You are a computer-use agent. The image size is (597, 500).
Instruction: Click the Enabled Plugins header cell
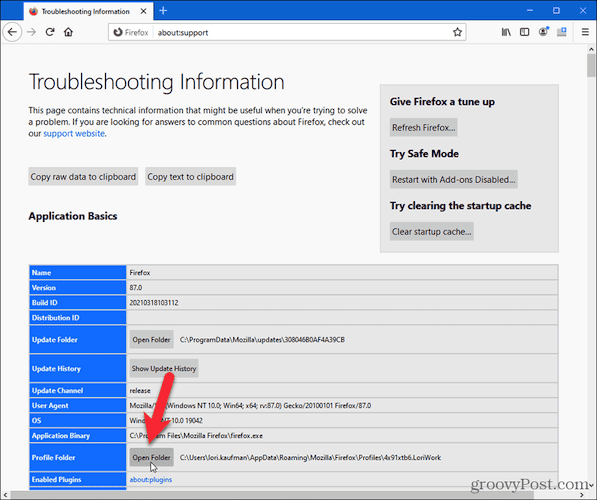78,479
